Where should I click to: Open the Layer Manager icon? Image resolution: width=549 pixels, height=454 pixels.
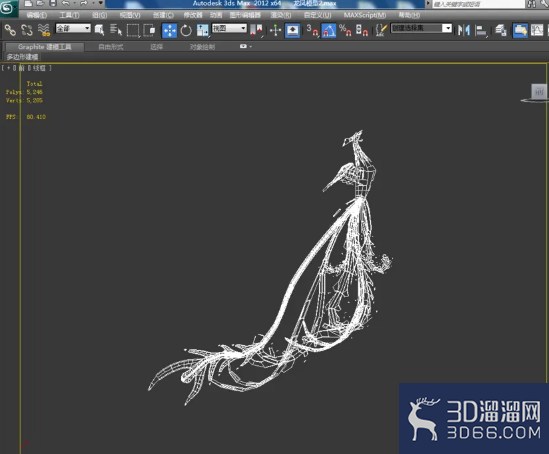pos(501,30)
